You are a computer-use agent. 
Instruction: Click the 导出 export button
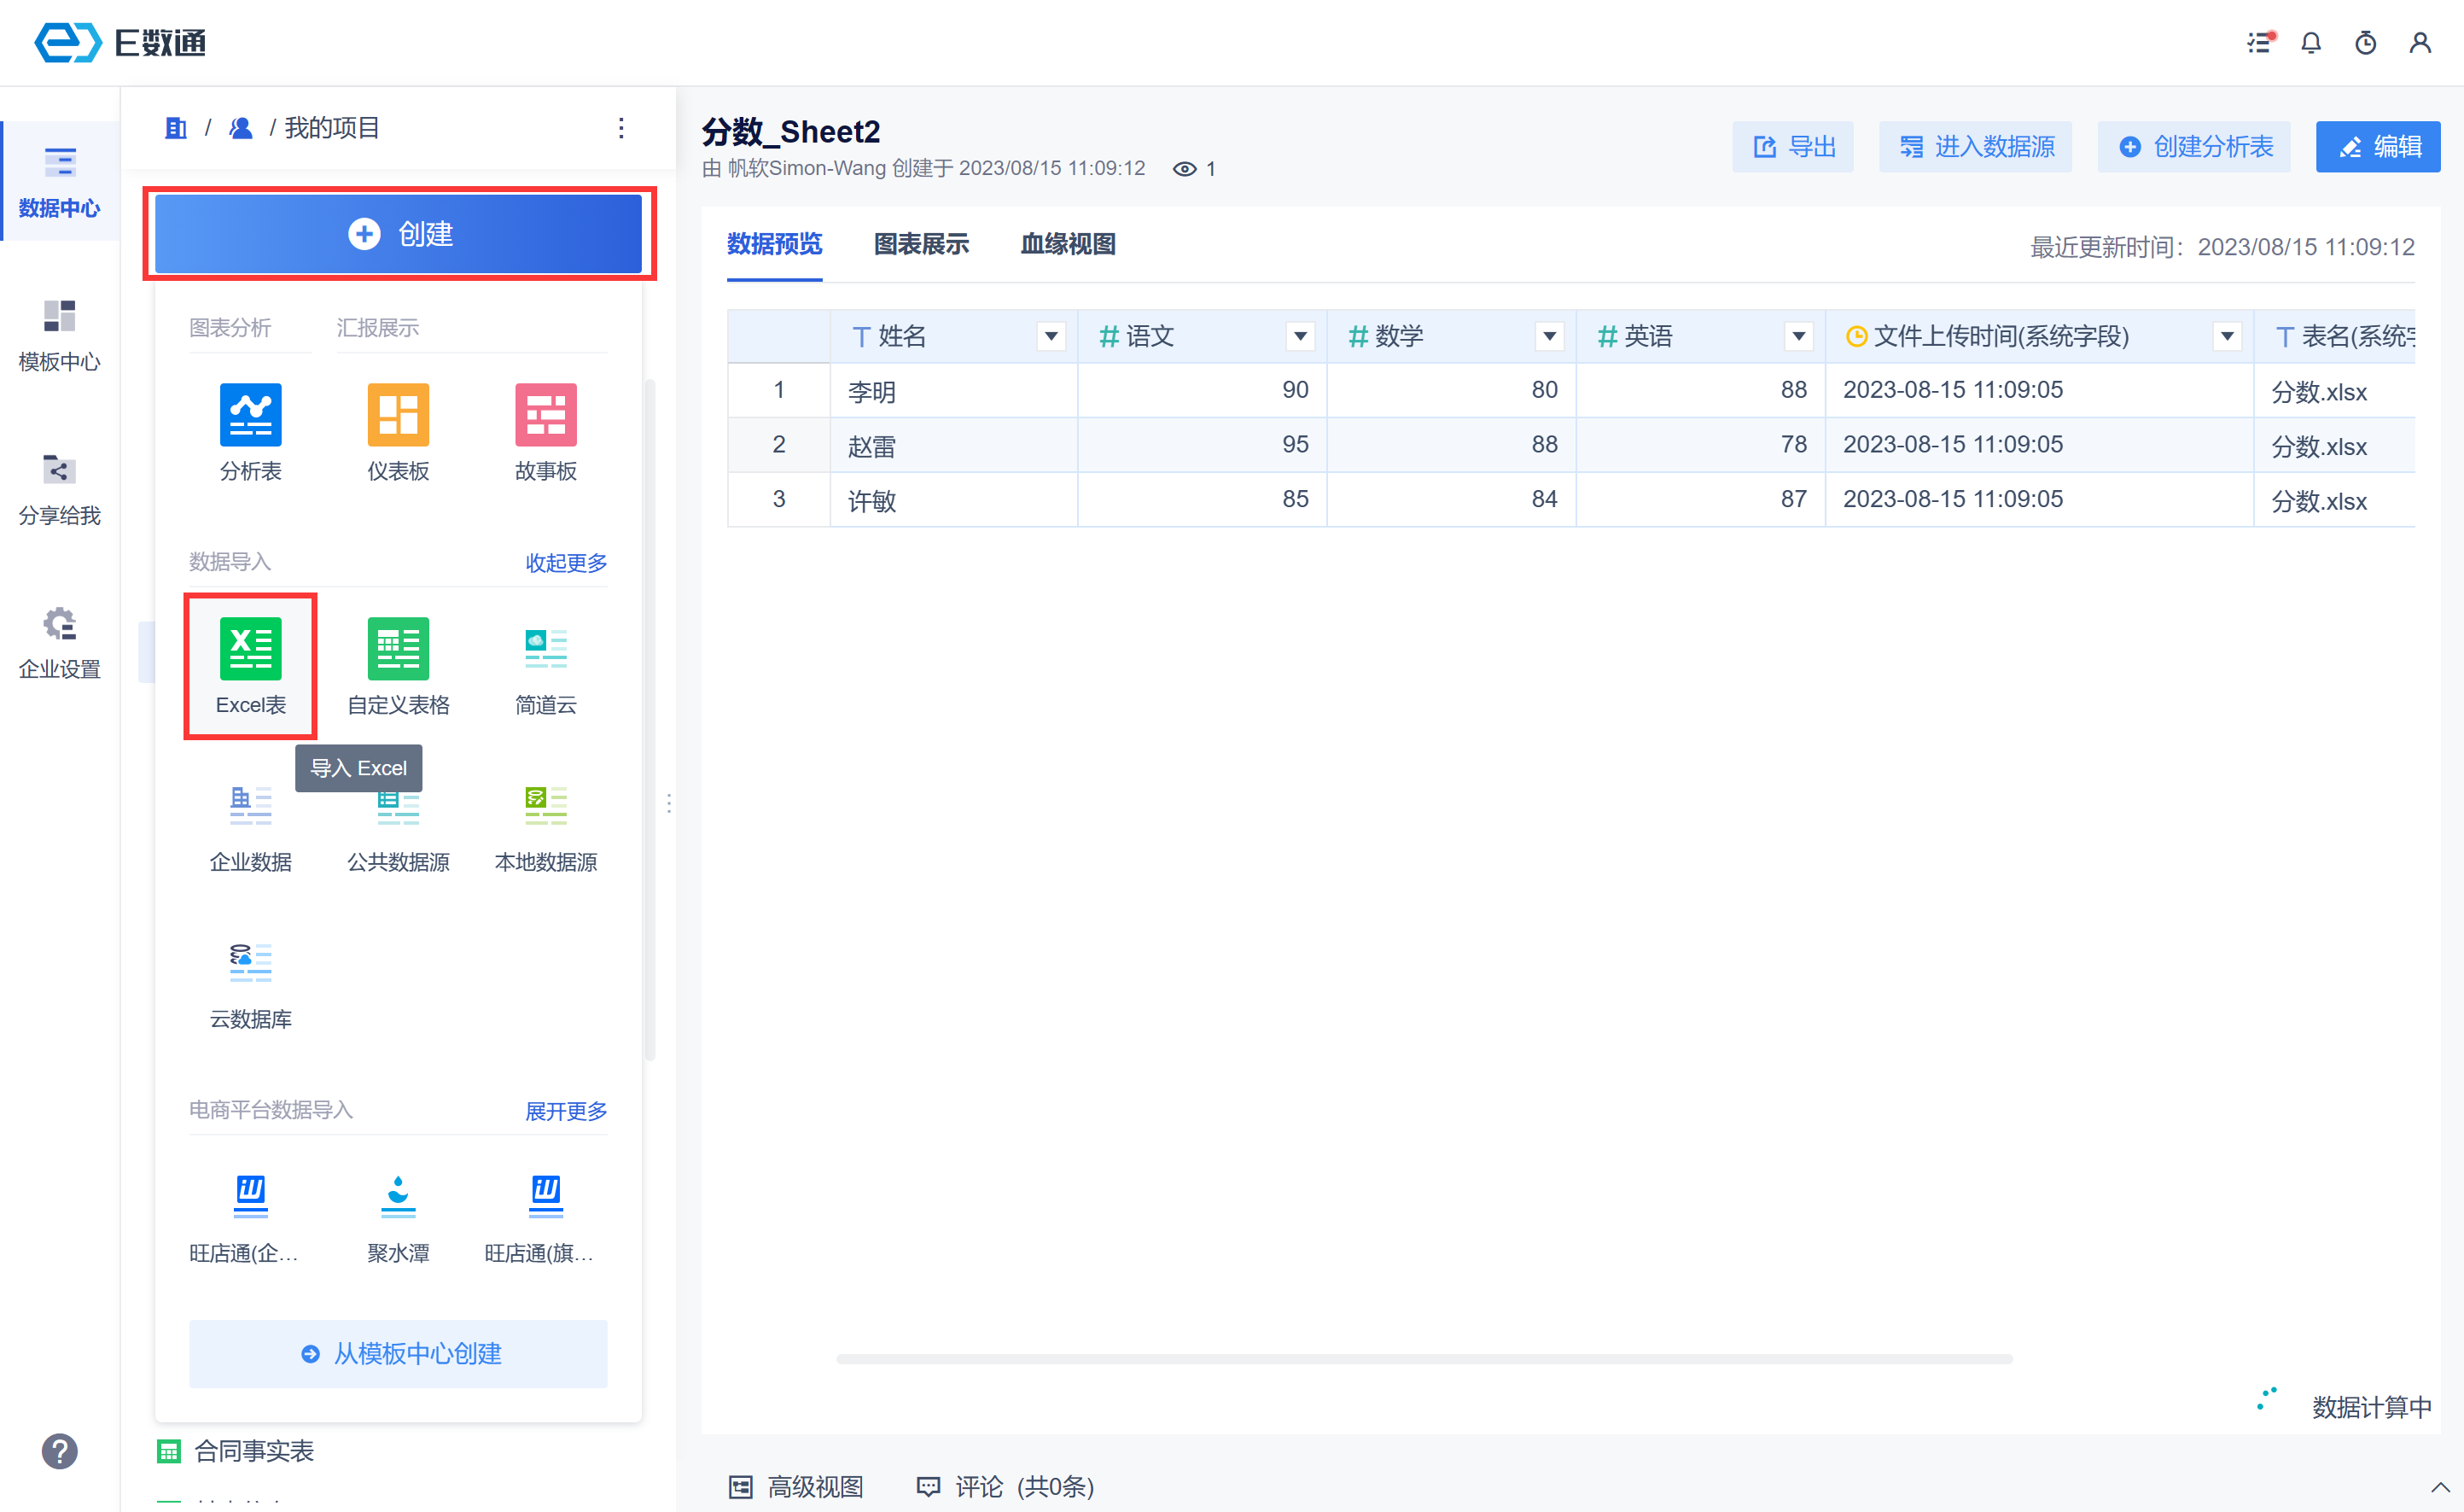click(1793, 147)
